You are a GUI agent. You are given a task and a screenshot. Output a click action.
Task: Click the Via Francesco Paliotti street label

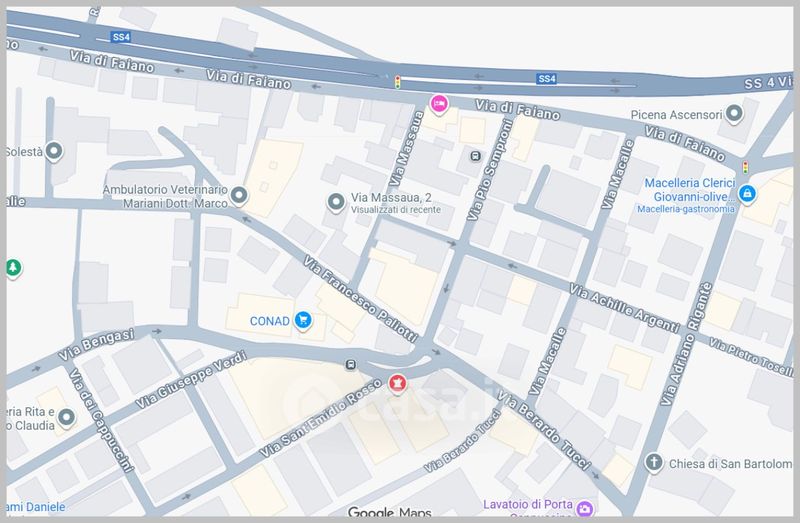pyautogui.click(x=359, y=302)
